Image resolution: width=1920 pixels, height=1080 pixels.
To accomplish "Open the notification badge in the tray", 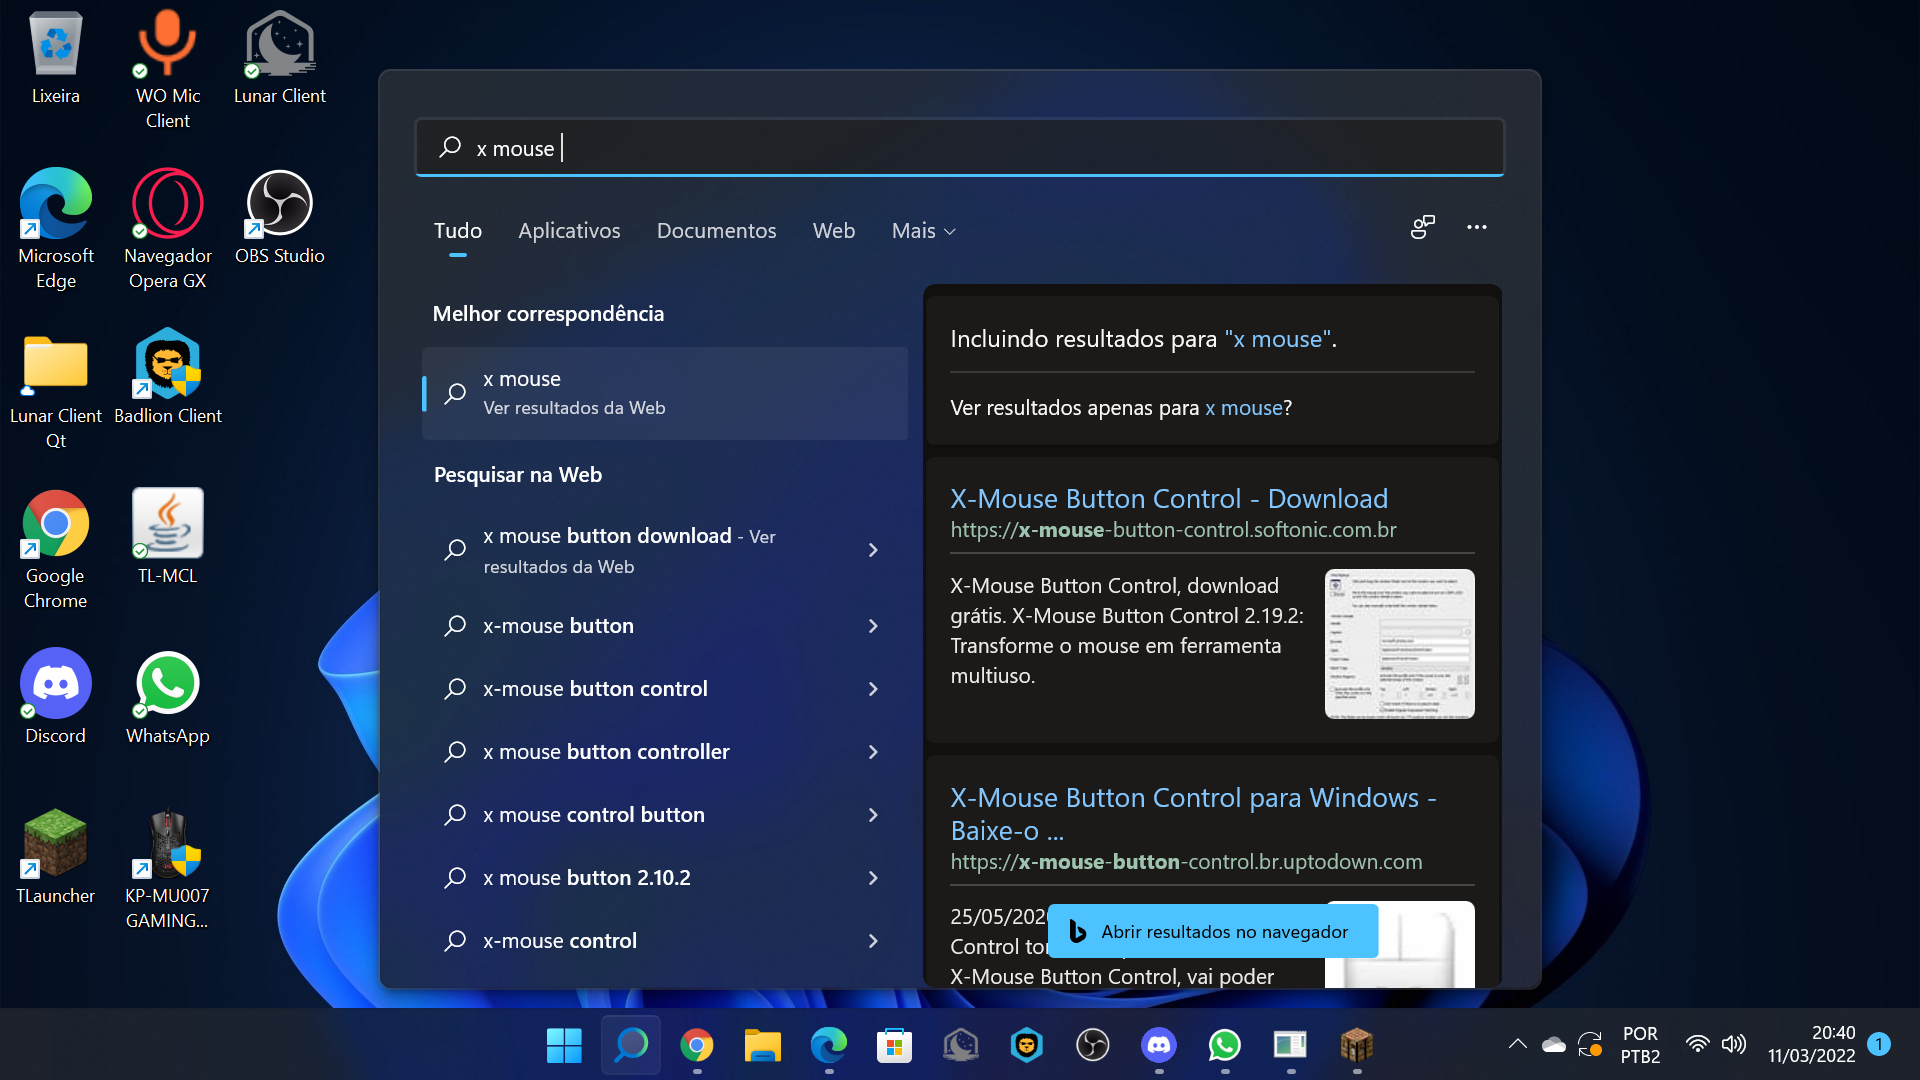I will [1879, 1044].
